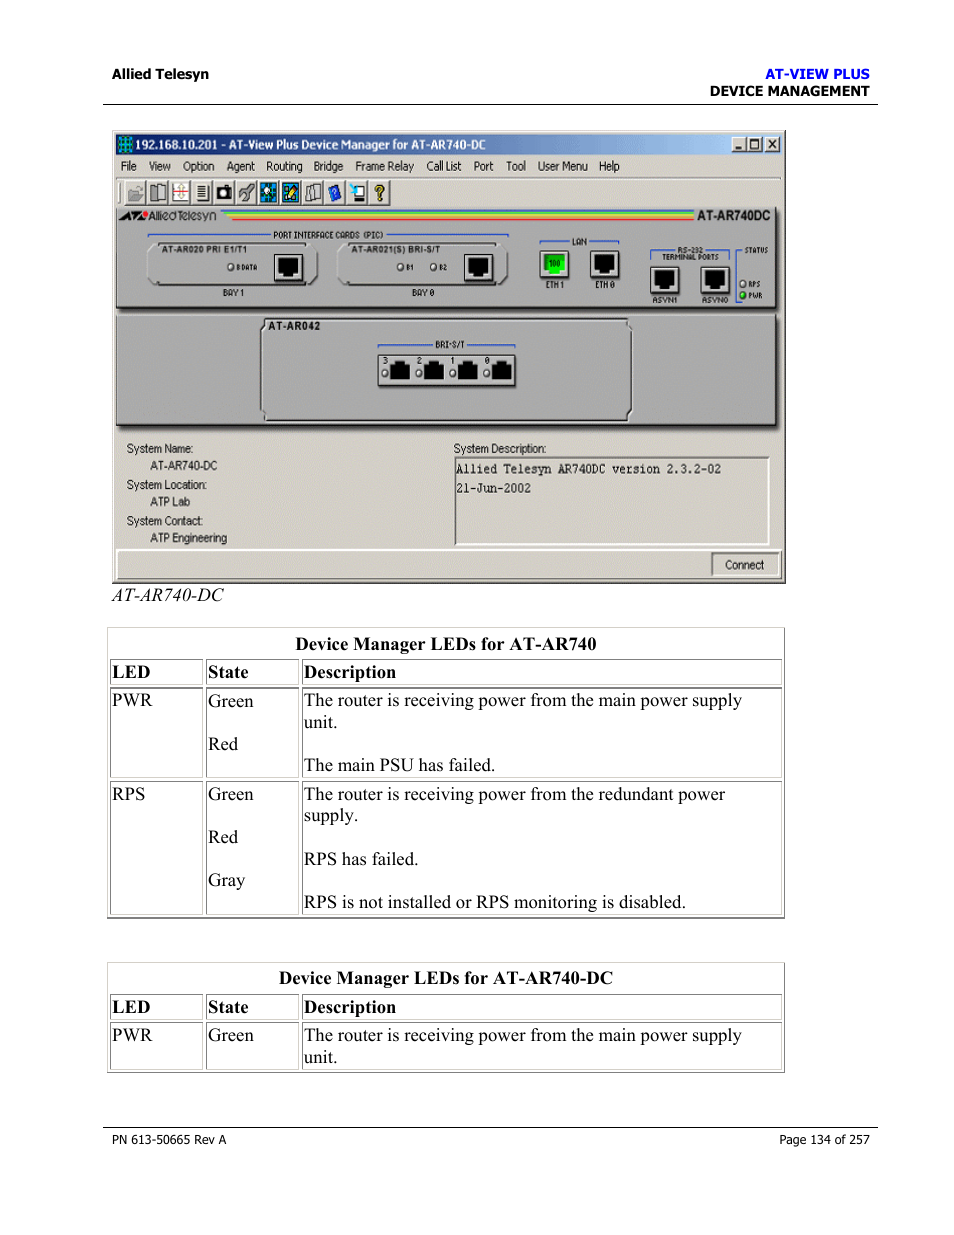Click the Allied Telesyn logo on chassis

coord(168,215)
